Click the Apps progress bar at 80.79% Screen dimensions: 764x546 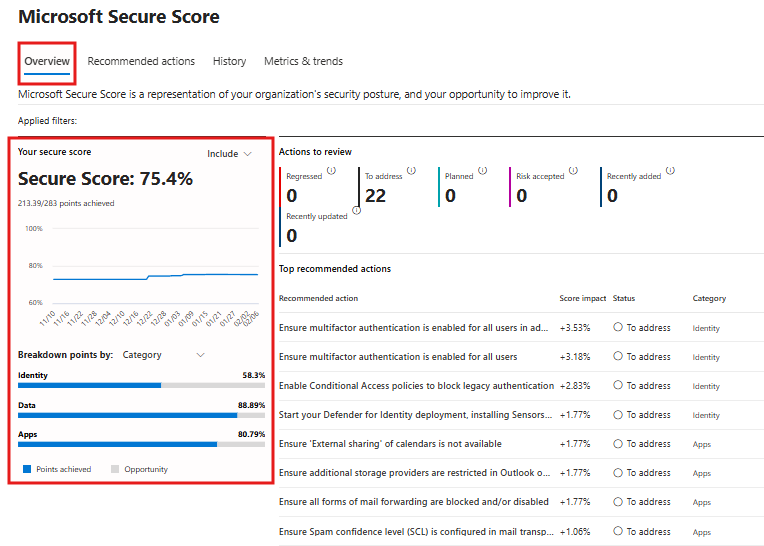[141, 444]
